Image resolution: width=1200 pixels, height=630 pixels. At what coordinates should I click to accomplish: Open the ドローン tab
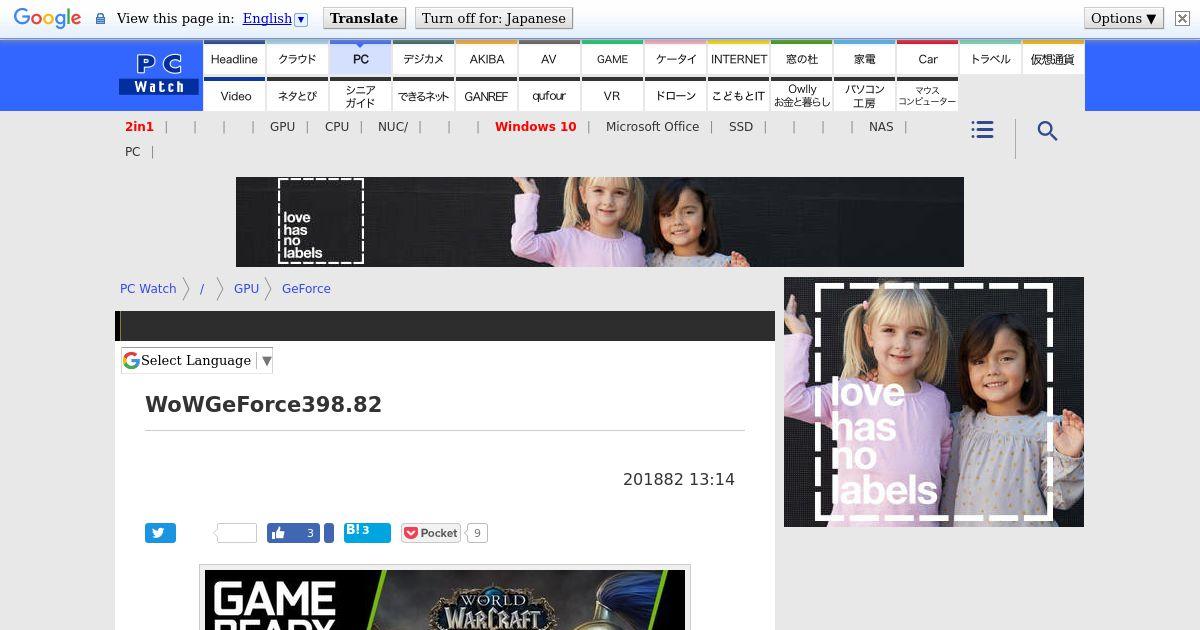click(675, 95)
